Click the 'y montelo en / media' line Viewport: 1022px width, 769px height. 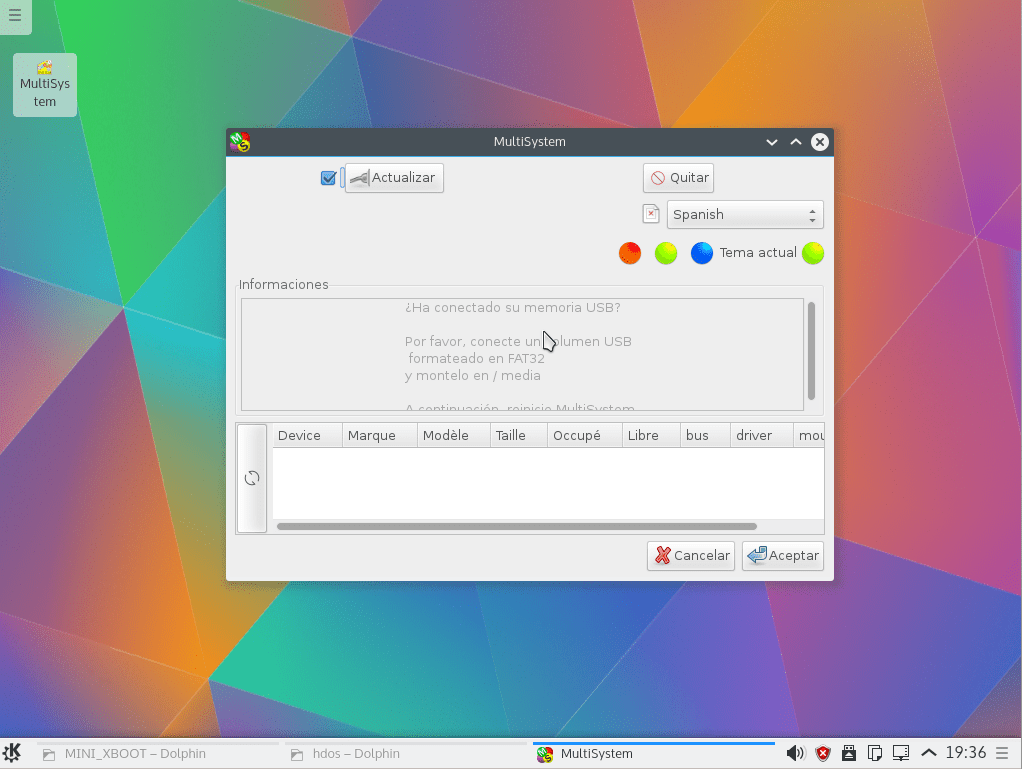(473, 375)
